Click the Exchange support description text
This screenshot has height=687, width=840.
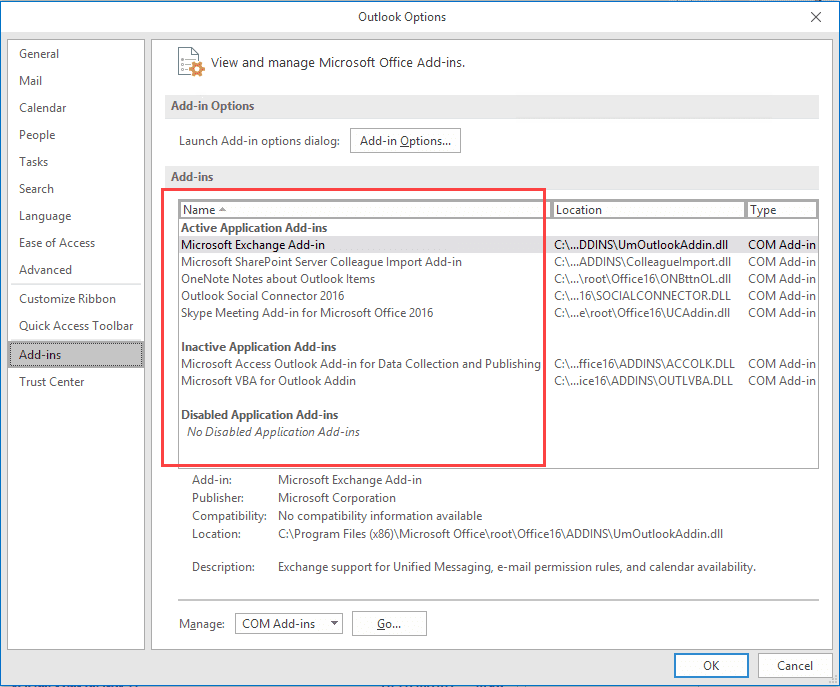click(517, 567)
